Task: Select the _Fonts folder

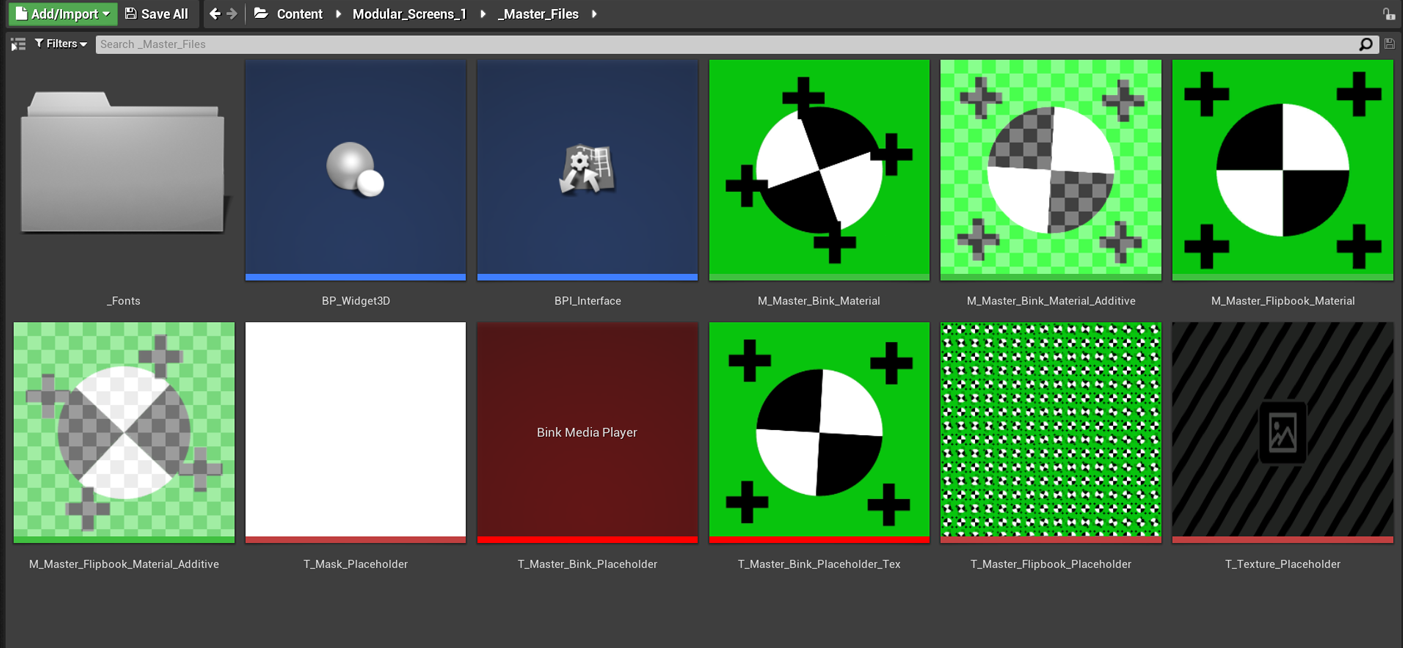Action: coord(124,170)
